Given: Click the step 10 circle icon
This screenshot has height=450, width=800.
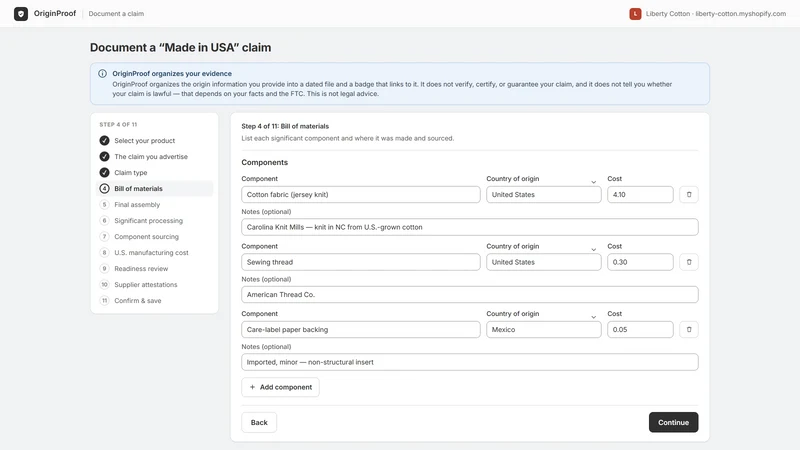Looking at the screenshot, I should tap(104, 285).
